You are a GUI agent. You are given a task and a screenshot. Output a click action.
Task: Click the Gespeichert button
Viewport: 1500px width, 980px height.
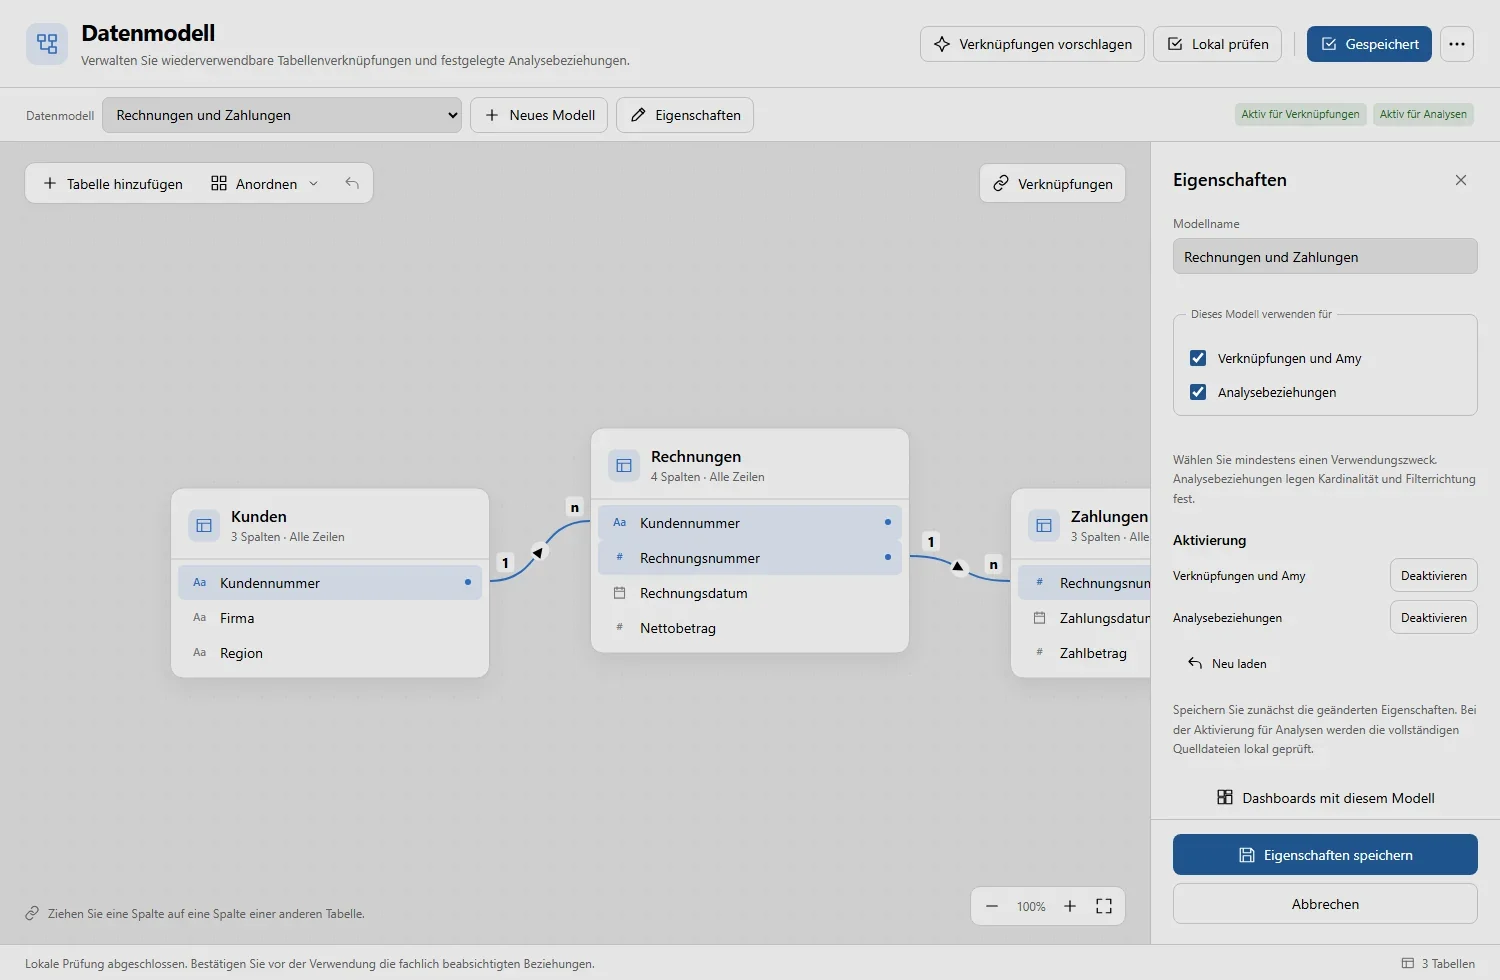1369,44
